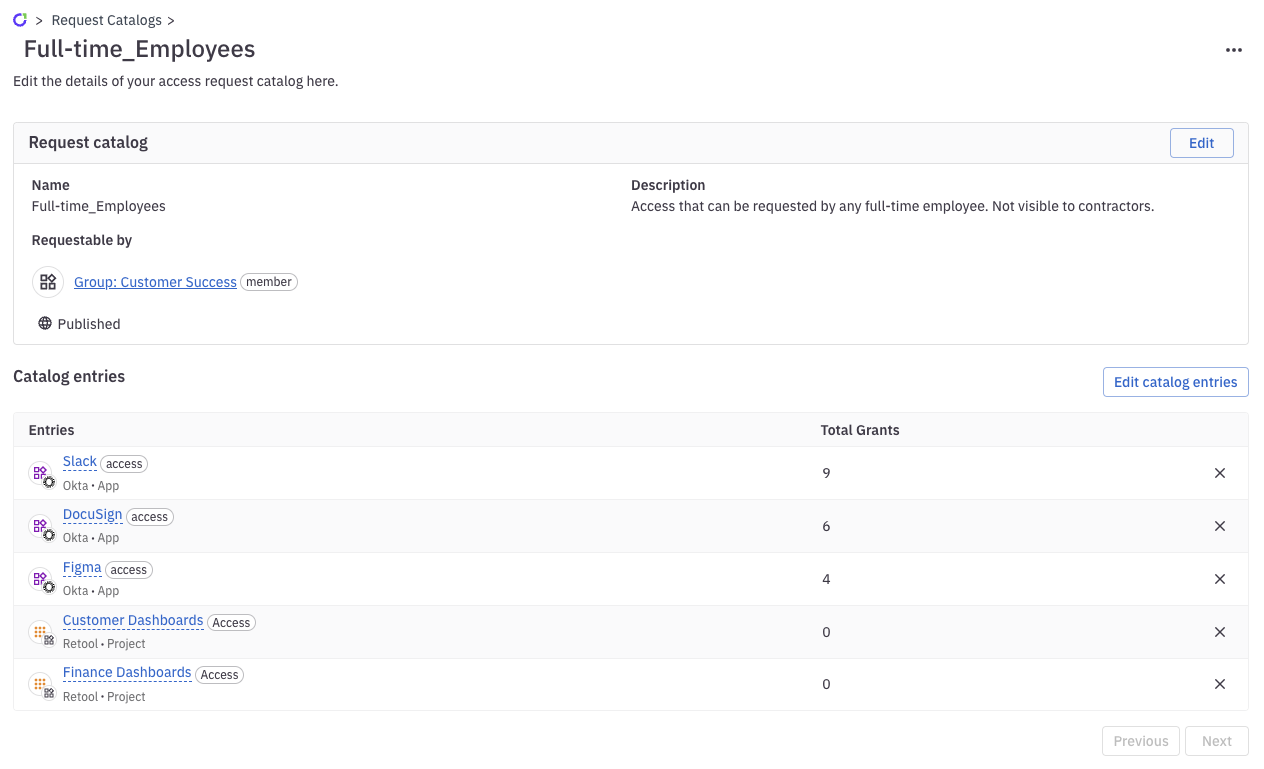
Task: Click the total grants value 6 for DocuSign
Action: click(826, 526)
